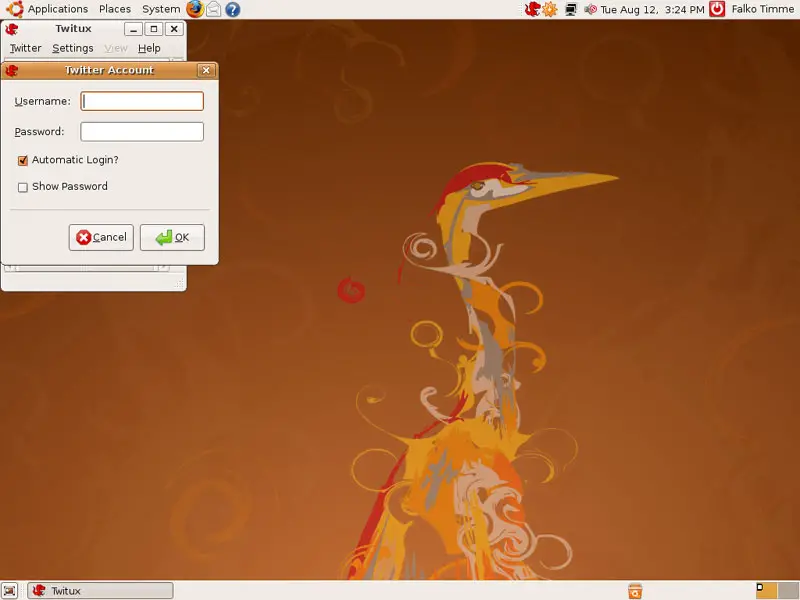
Task: Click the volume speaker tray icon
Action: pyautogui.click(x=590, y=9)
